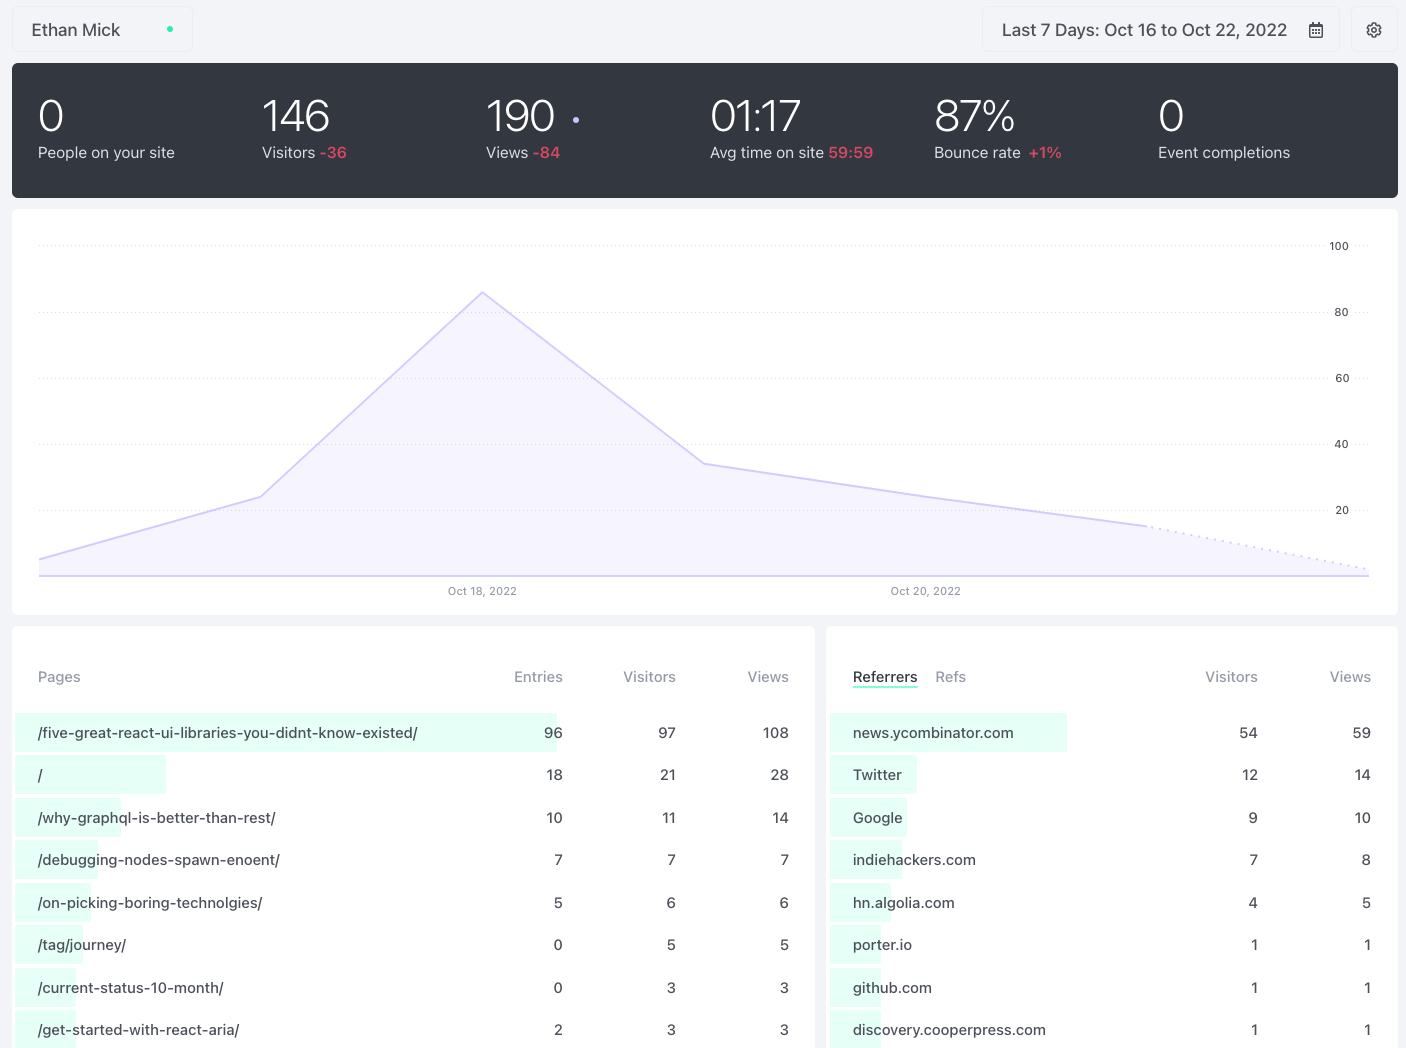Select the indiehackers.com referrer
This screenshot has width=1406, height=1048.
point(1112,860)
